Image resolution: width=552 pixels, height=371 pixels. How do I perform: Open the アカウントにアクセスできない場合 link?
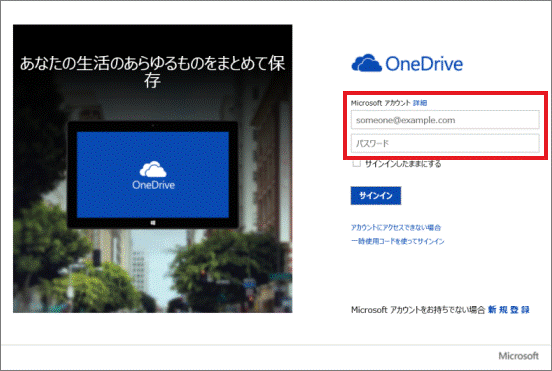tap(396, 227)
